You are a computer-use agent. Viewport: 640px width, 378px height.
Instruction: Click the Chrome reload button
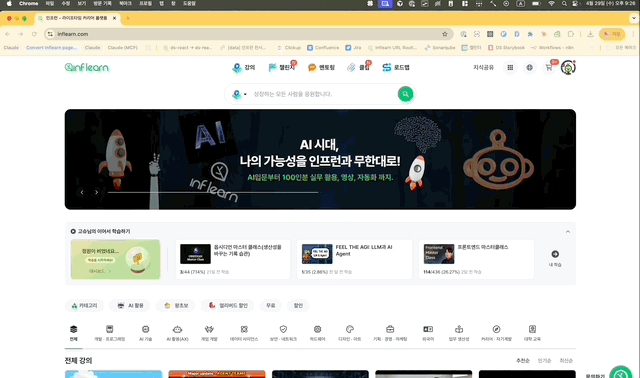(34, 34)
